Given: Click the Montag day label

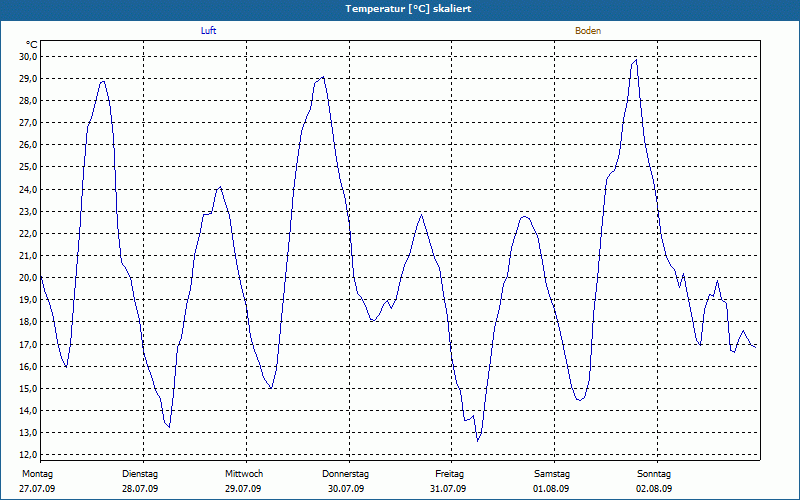Looking at the screenshot, I should pyautogui.click(x=37, y=474).
